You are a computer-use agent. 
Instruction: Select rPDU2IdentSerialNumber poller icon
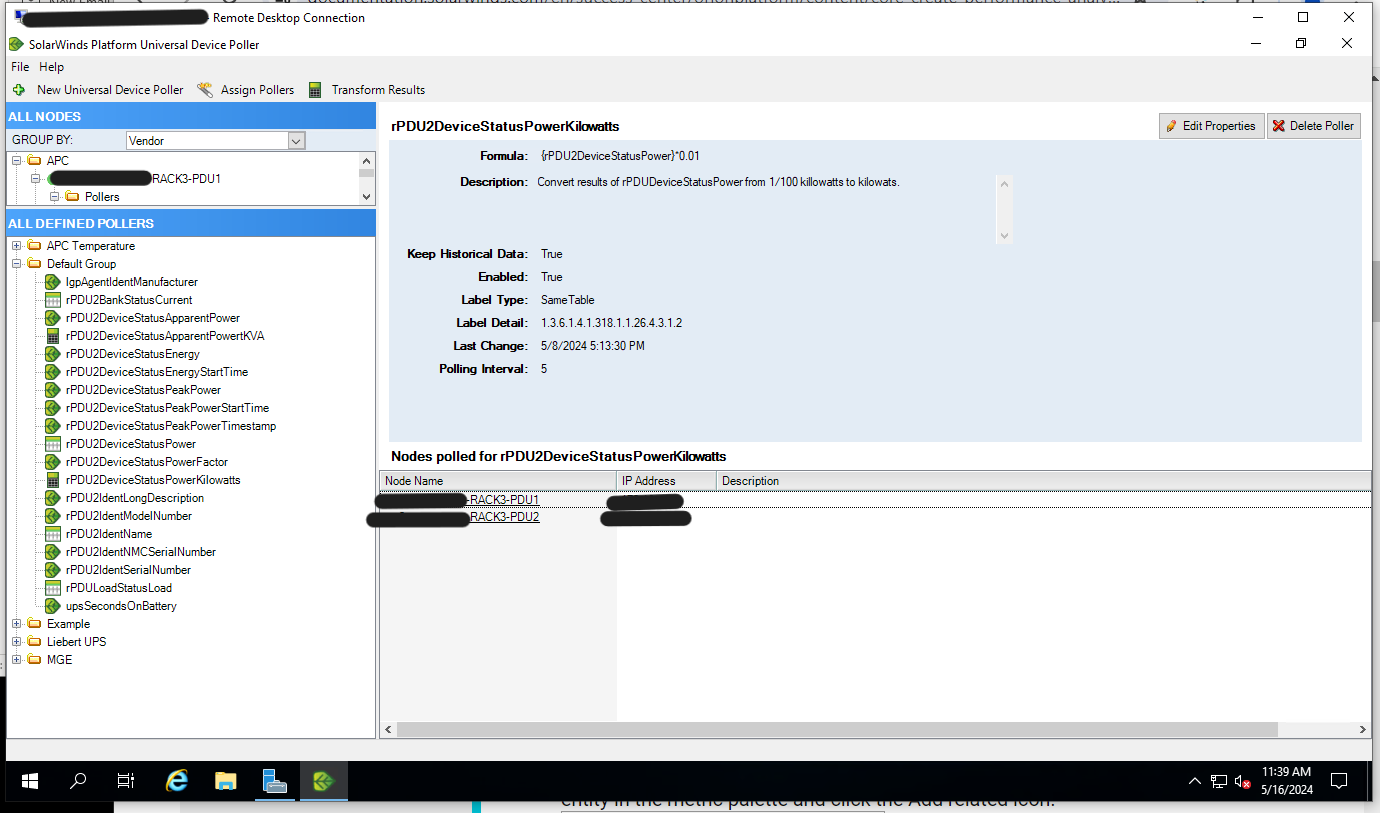[54, 570]
